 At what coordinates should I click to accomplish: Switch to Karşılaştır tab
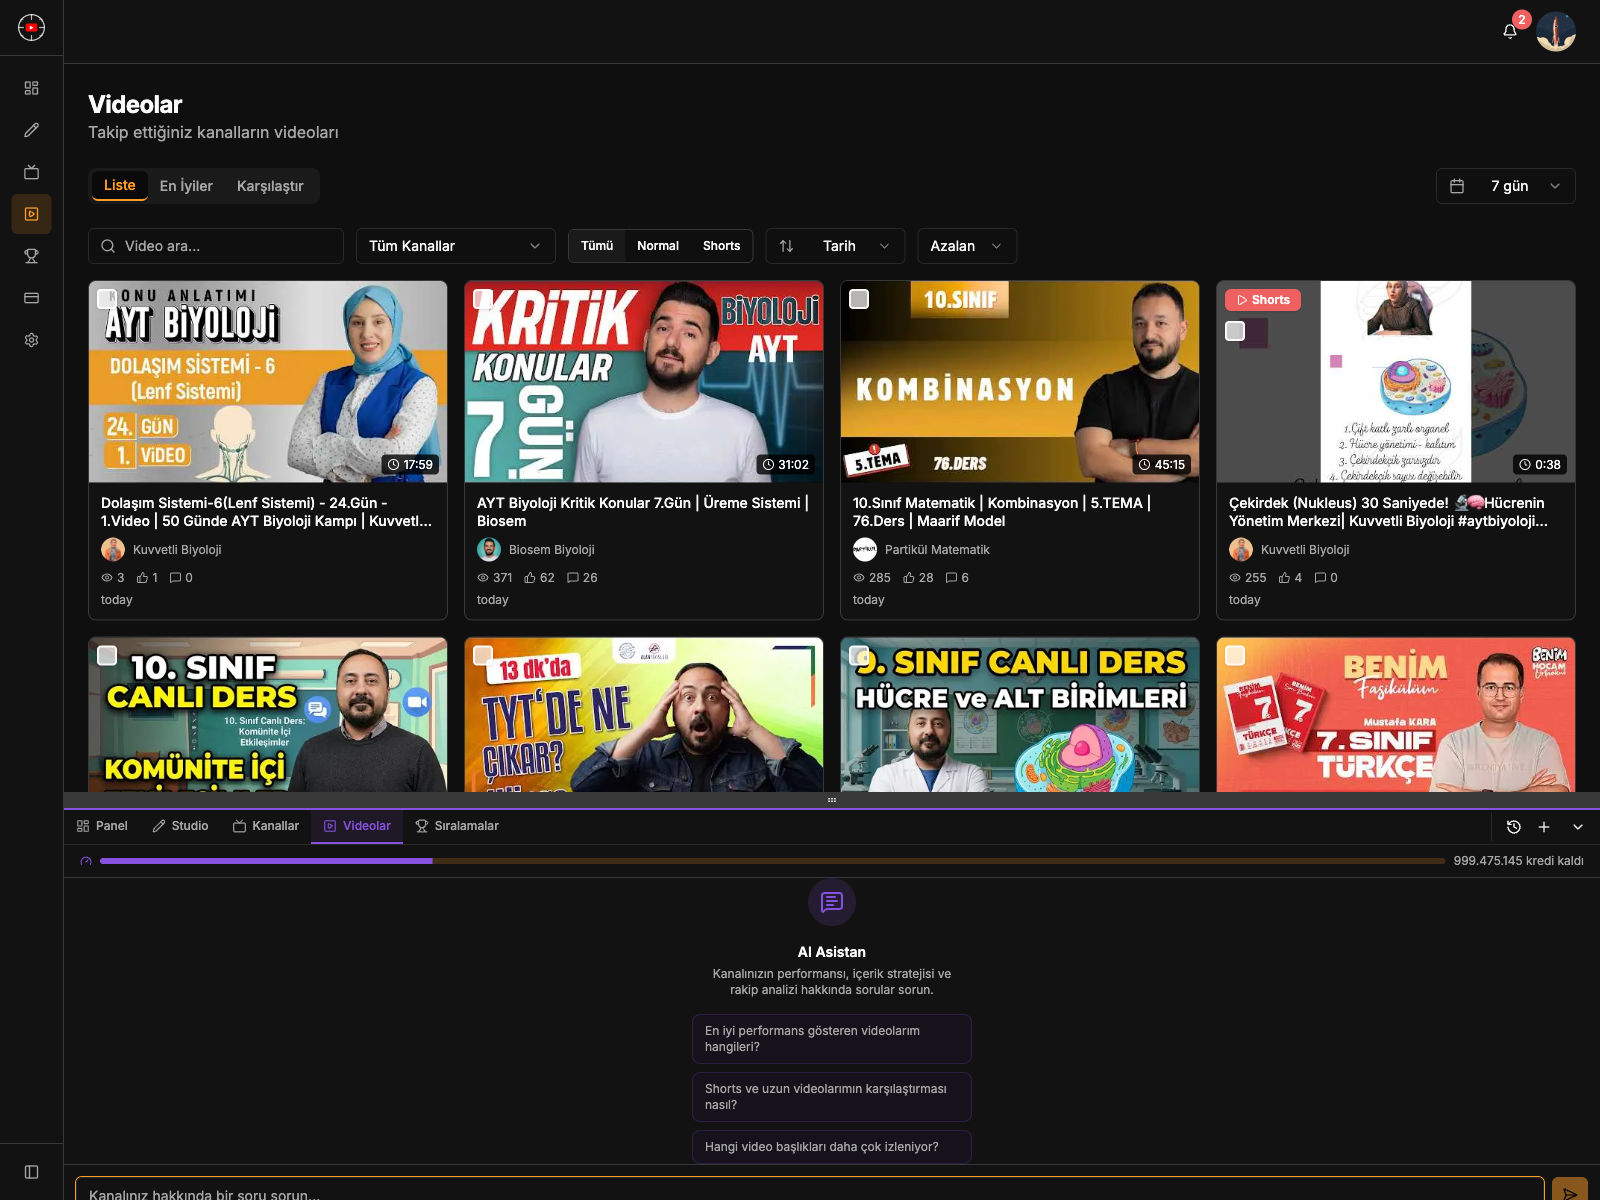pos(270,186)
